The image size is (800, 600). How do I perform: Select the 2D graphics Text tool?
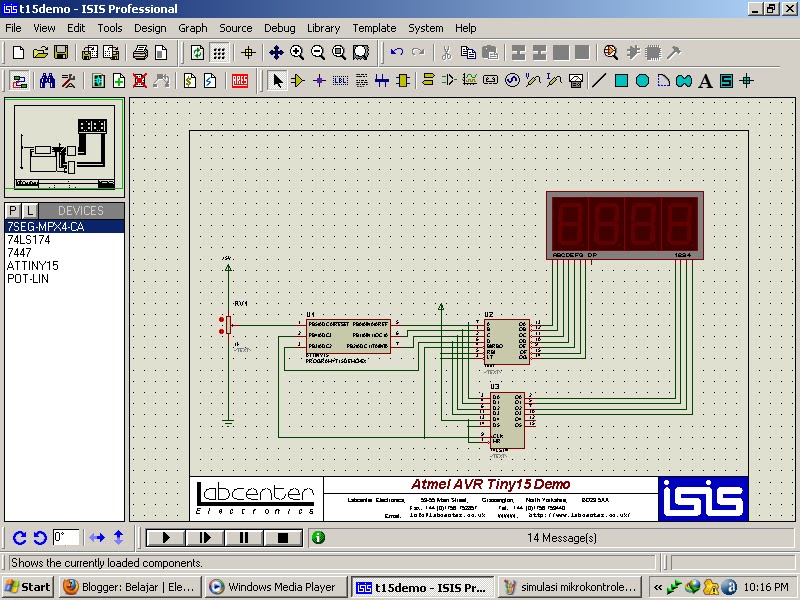pos(706,80)
